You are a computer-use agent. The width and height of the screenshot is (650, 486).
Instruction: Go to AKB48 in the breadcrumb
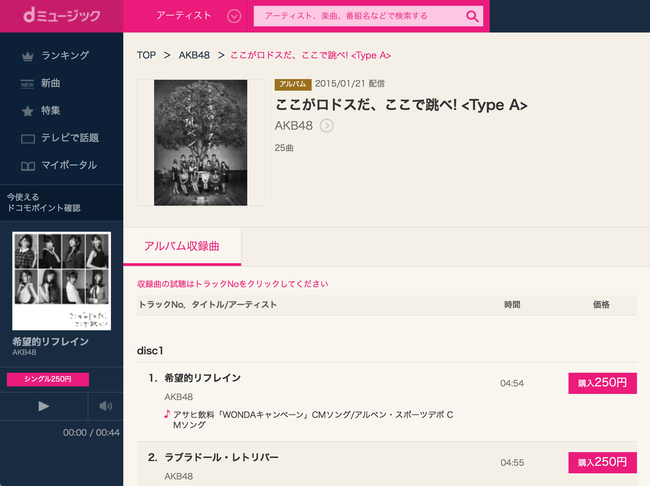coord(194,55)
